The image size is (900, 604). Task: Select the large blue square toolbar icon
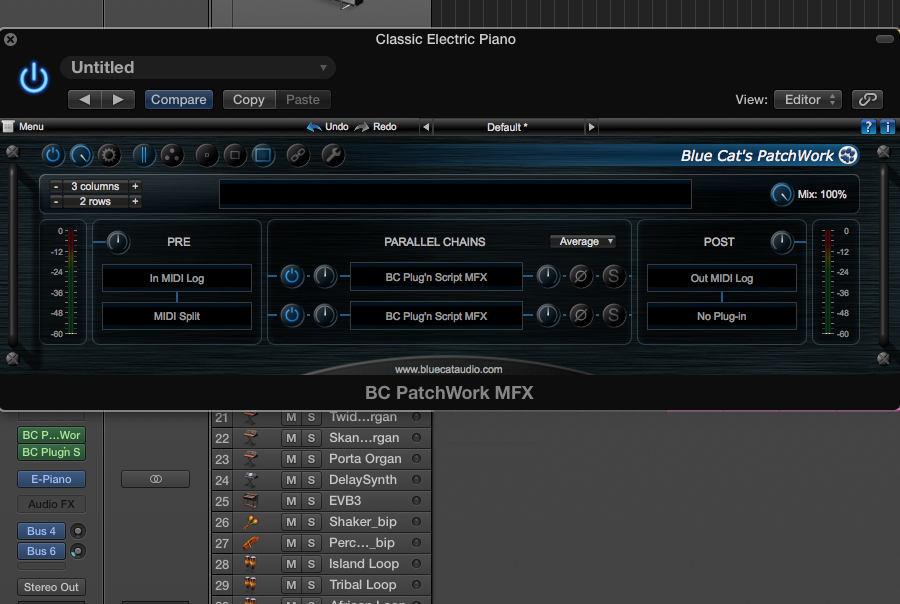(263, 155)
